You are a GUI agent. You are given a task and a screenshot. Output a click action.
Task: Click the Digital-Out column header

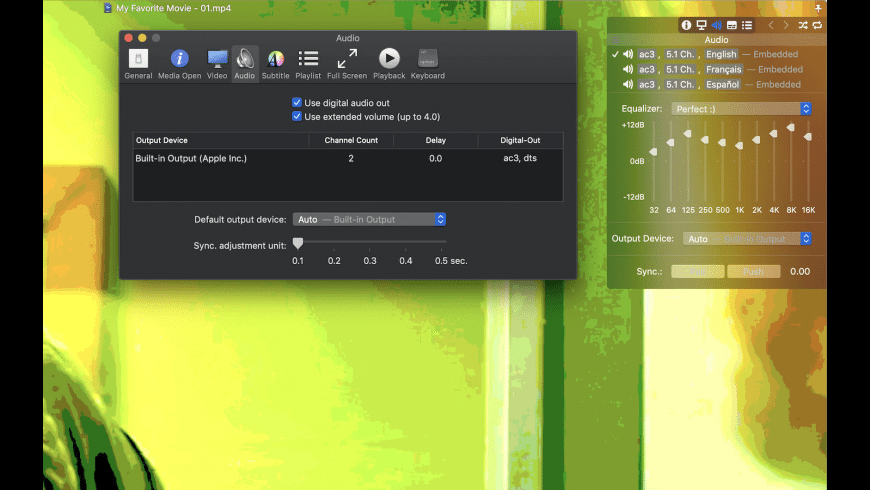pyautogui.click(x=520, y=140)
